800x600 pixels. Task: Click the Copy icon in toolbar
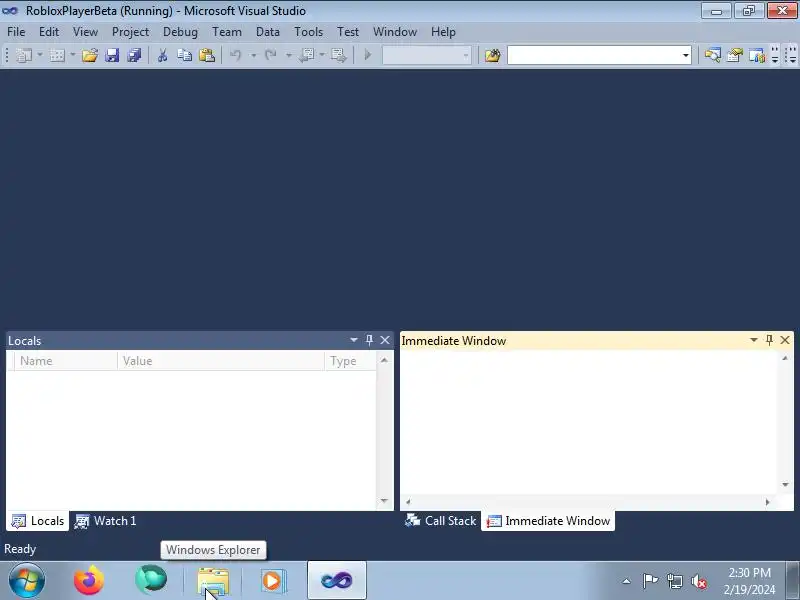pos(185,55)
